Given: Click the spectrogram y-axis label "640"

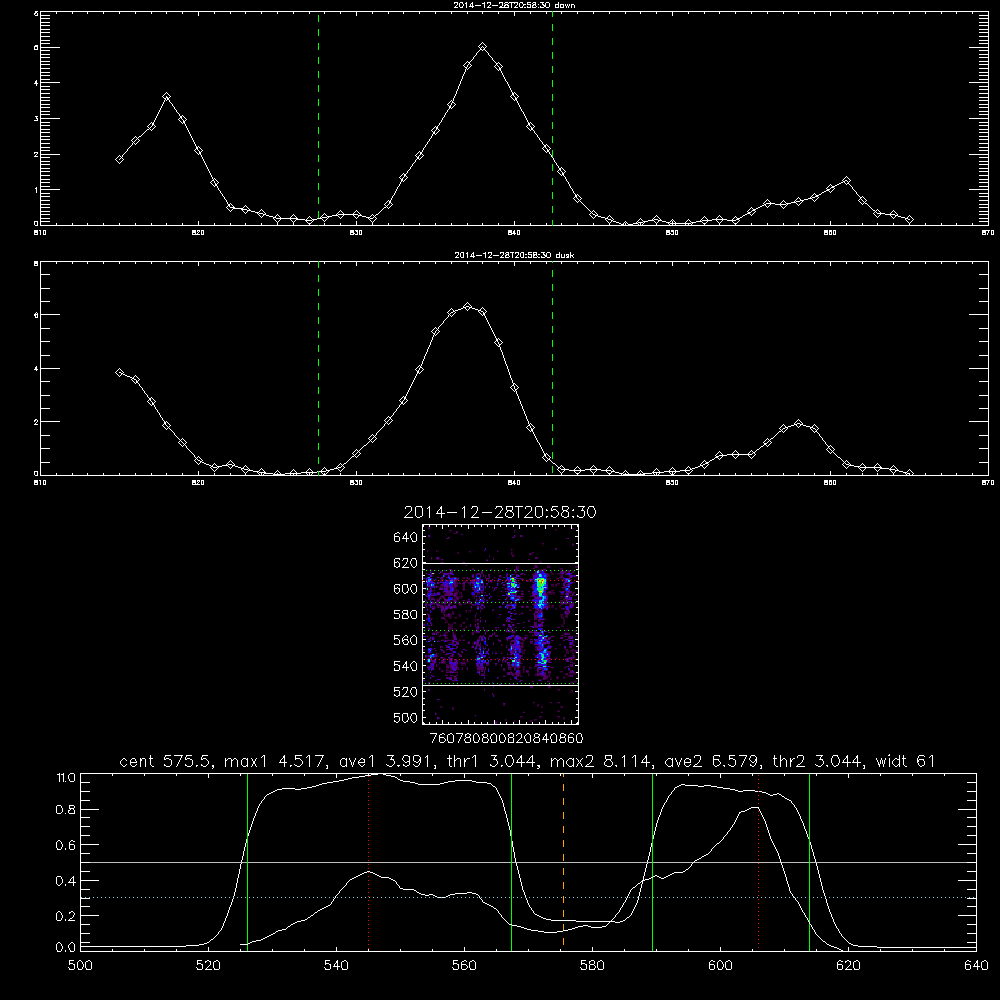Looking at the screenshot, I should tap(406, 537).
